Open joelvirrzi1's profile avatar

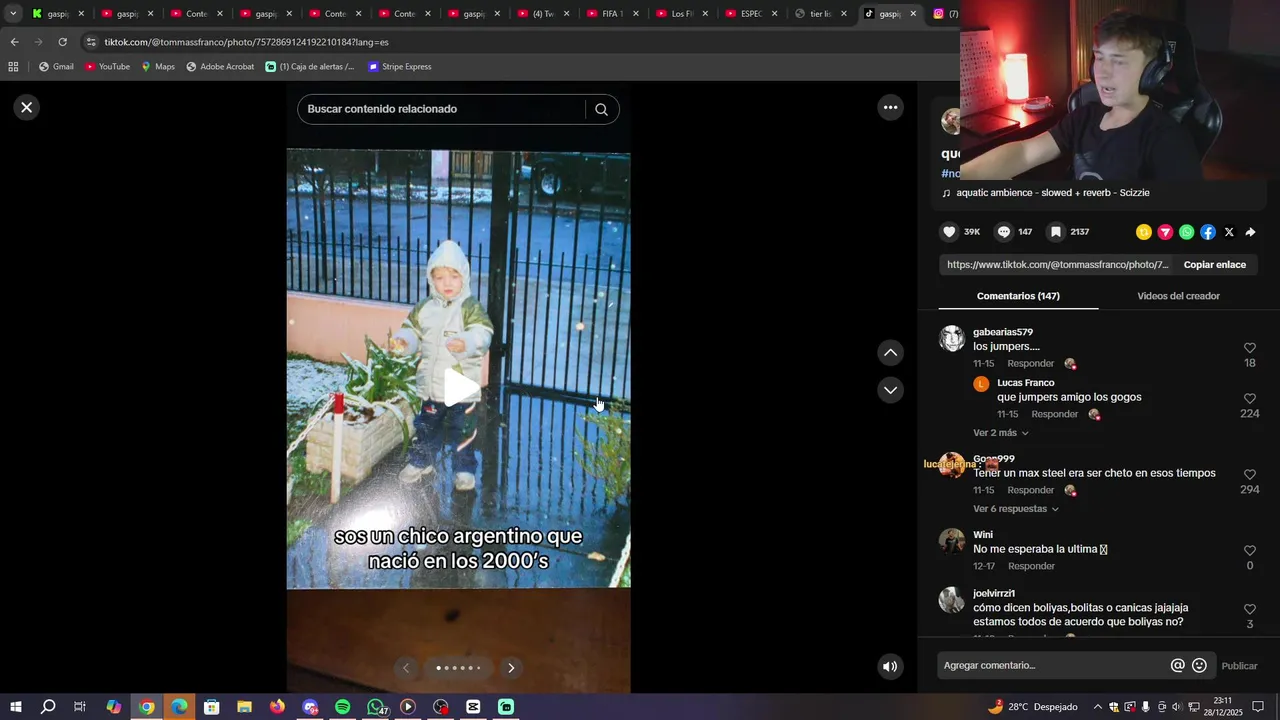tap(952, 600)
